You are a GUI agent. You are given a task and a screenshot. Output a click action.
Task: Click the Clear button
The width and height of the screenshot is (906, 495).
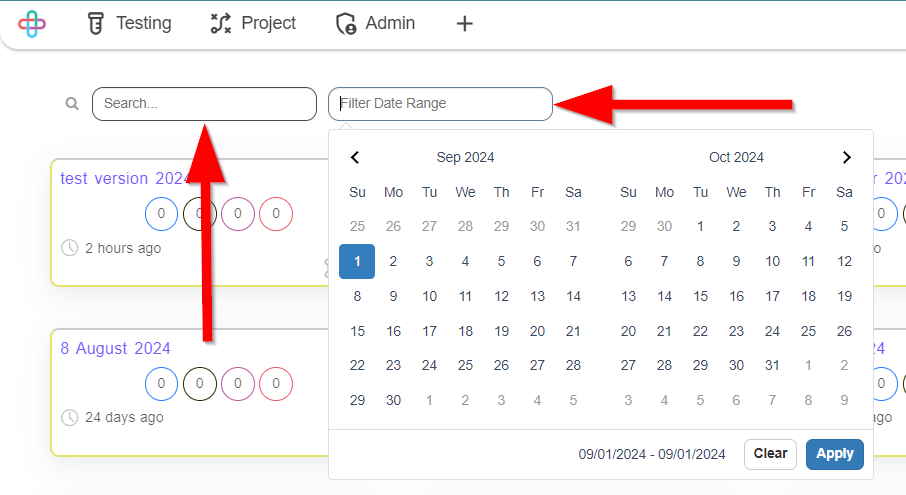tap(770, 454)
